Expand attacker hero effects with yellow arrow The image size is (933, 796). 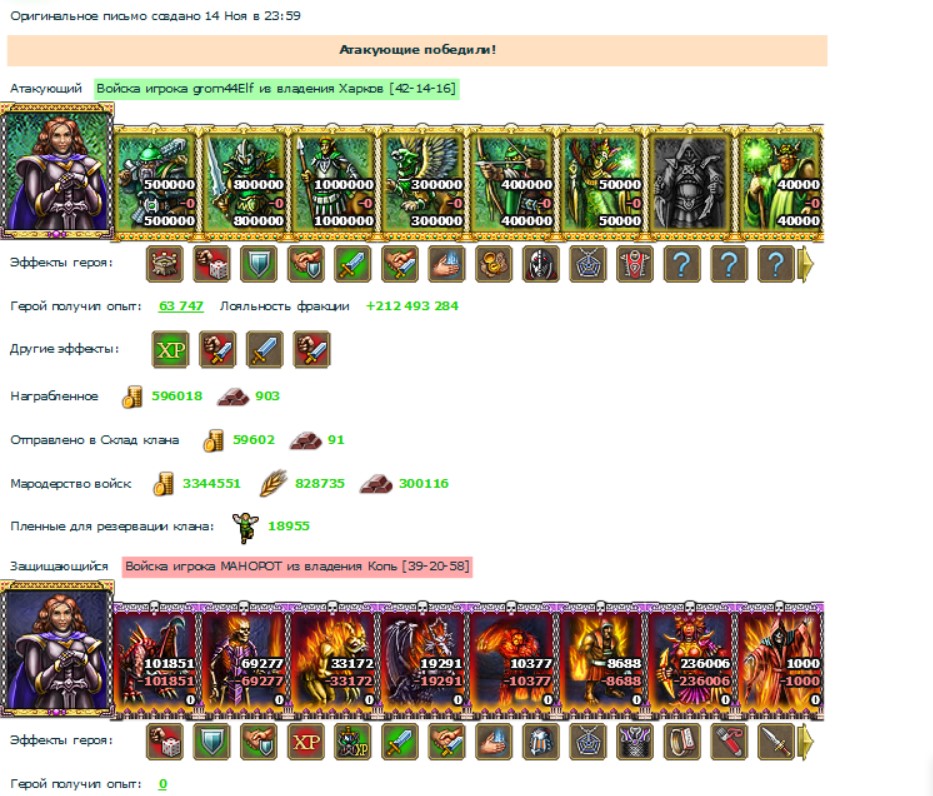(805, 264)
